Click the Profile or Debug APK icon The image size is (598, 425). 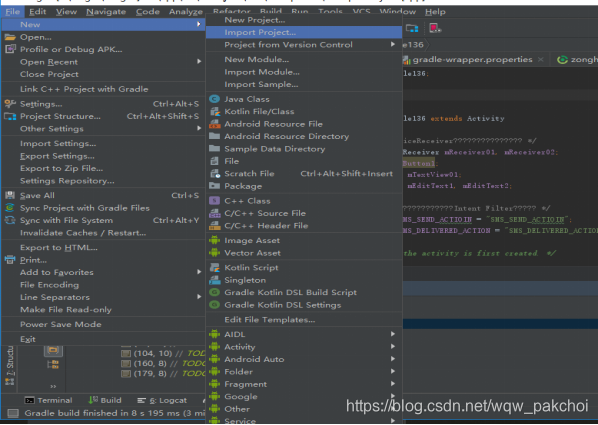pyautogui.click(x=10, y=50)
